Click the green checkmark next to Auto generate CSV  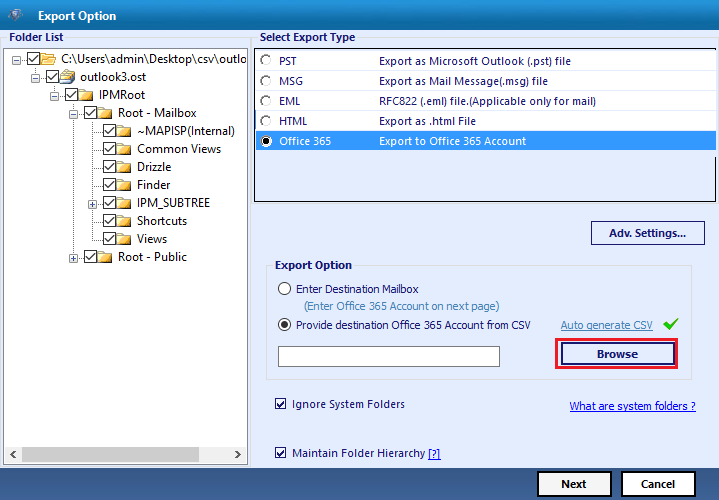click(x=671, y=324)
